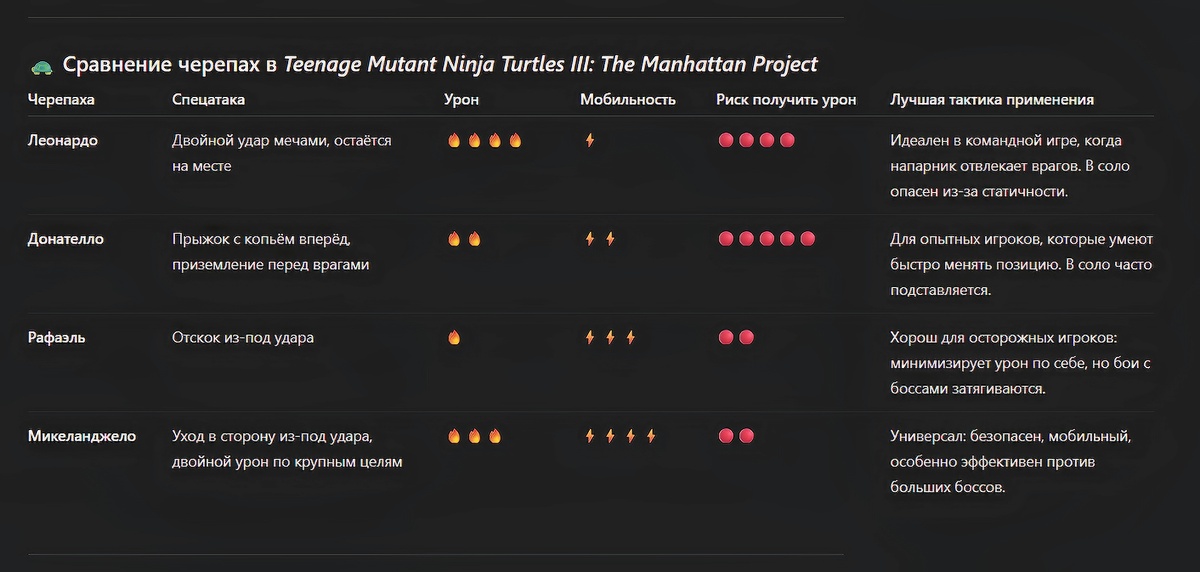
Task: Click Raphael's two red risk circles
Action: point(736,338)
